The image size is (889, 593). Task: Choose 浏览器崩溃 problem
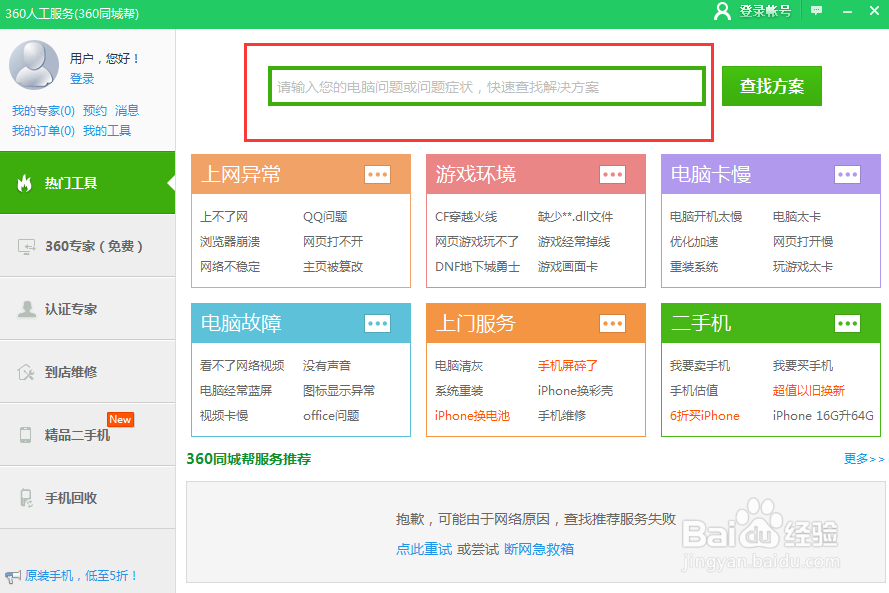230,242
